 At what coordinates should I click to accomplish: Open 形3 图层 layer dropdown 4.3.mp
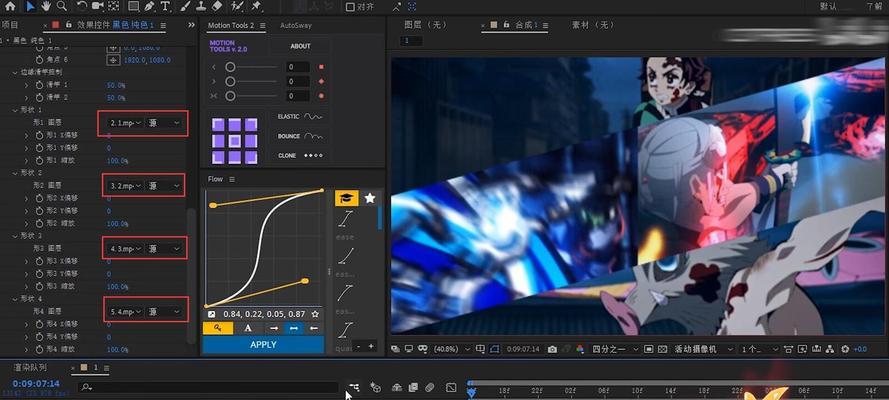pos(126,249)
